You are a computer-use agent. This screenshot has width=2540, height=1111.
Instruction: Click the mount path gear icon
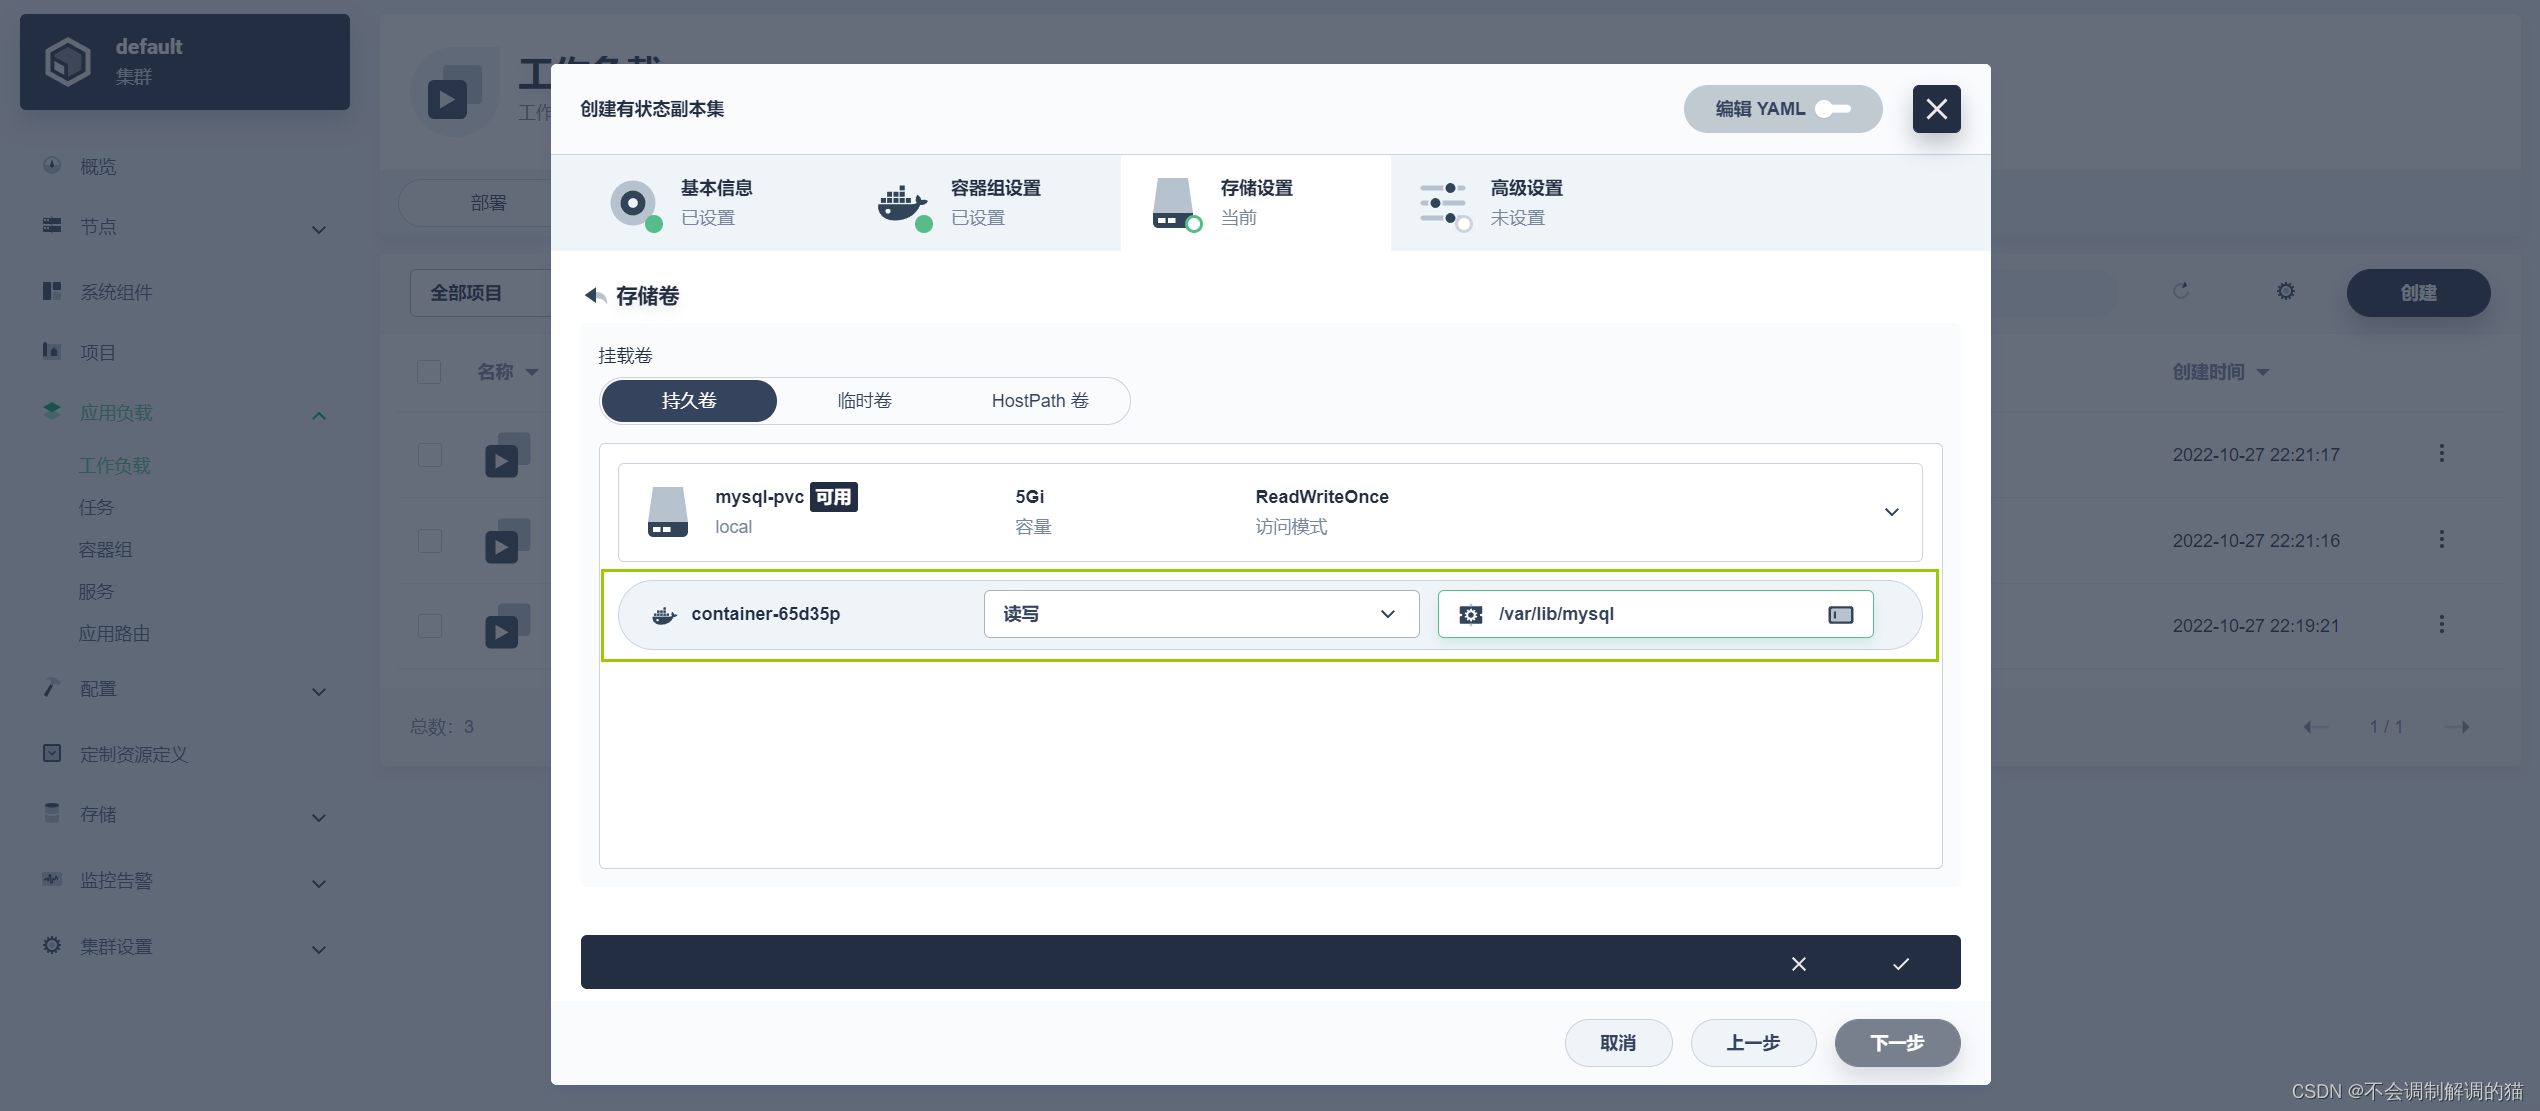click(x=1470, y=614)
